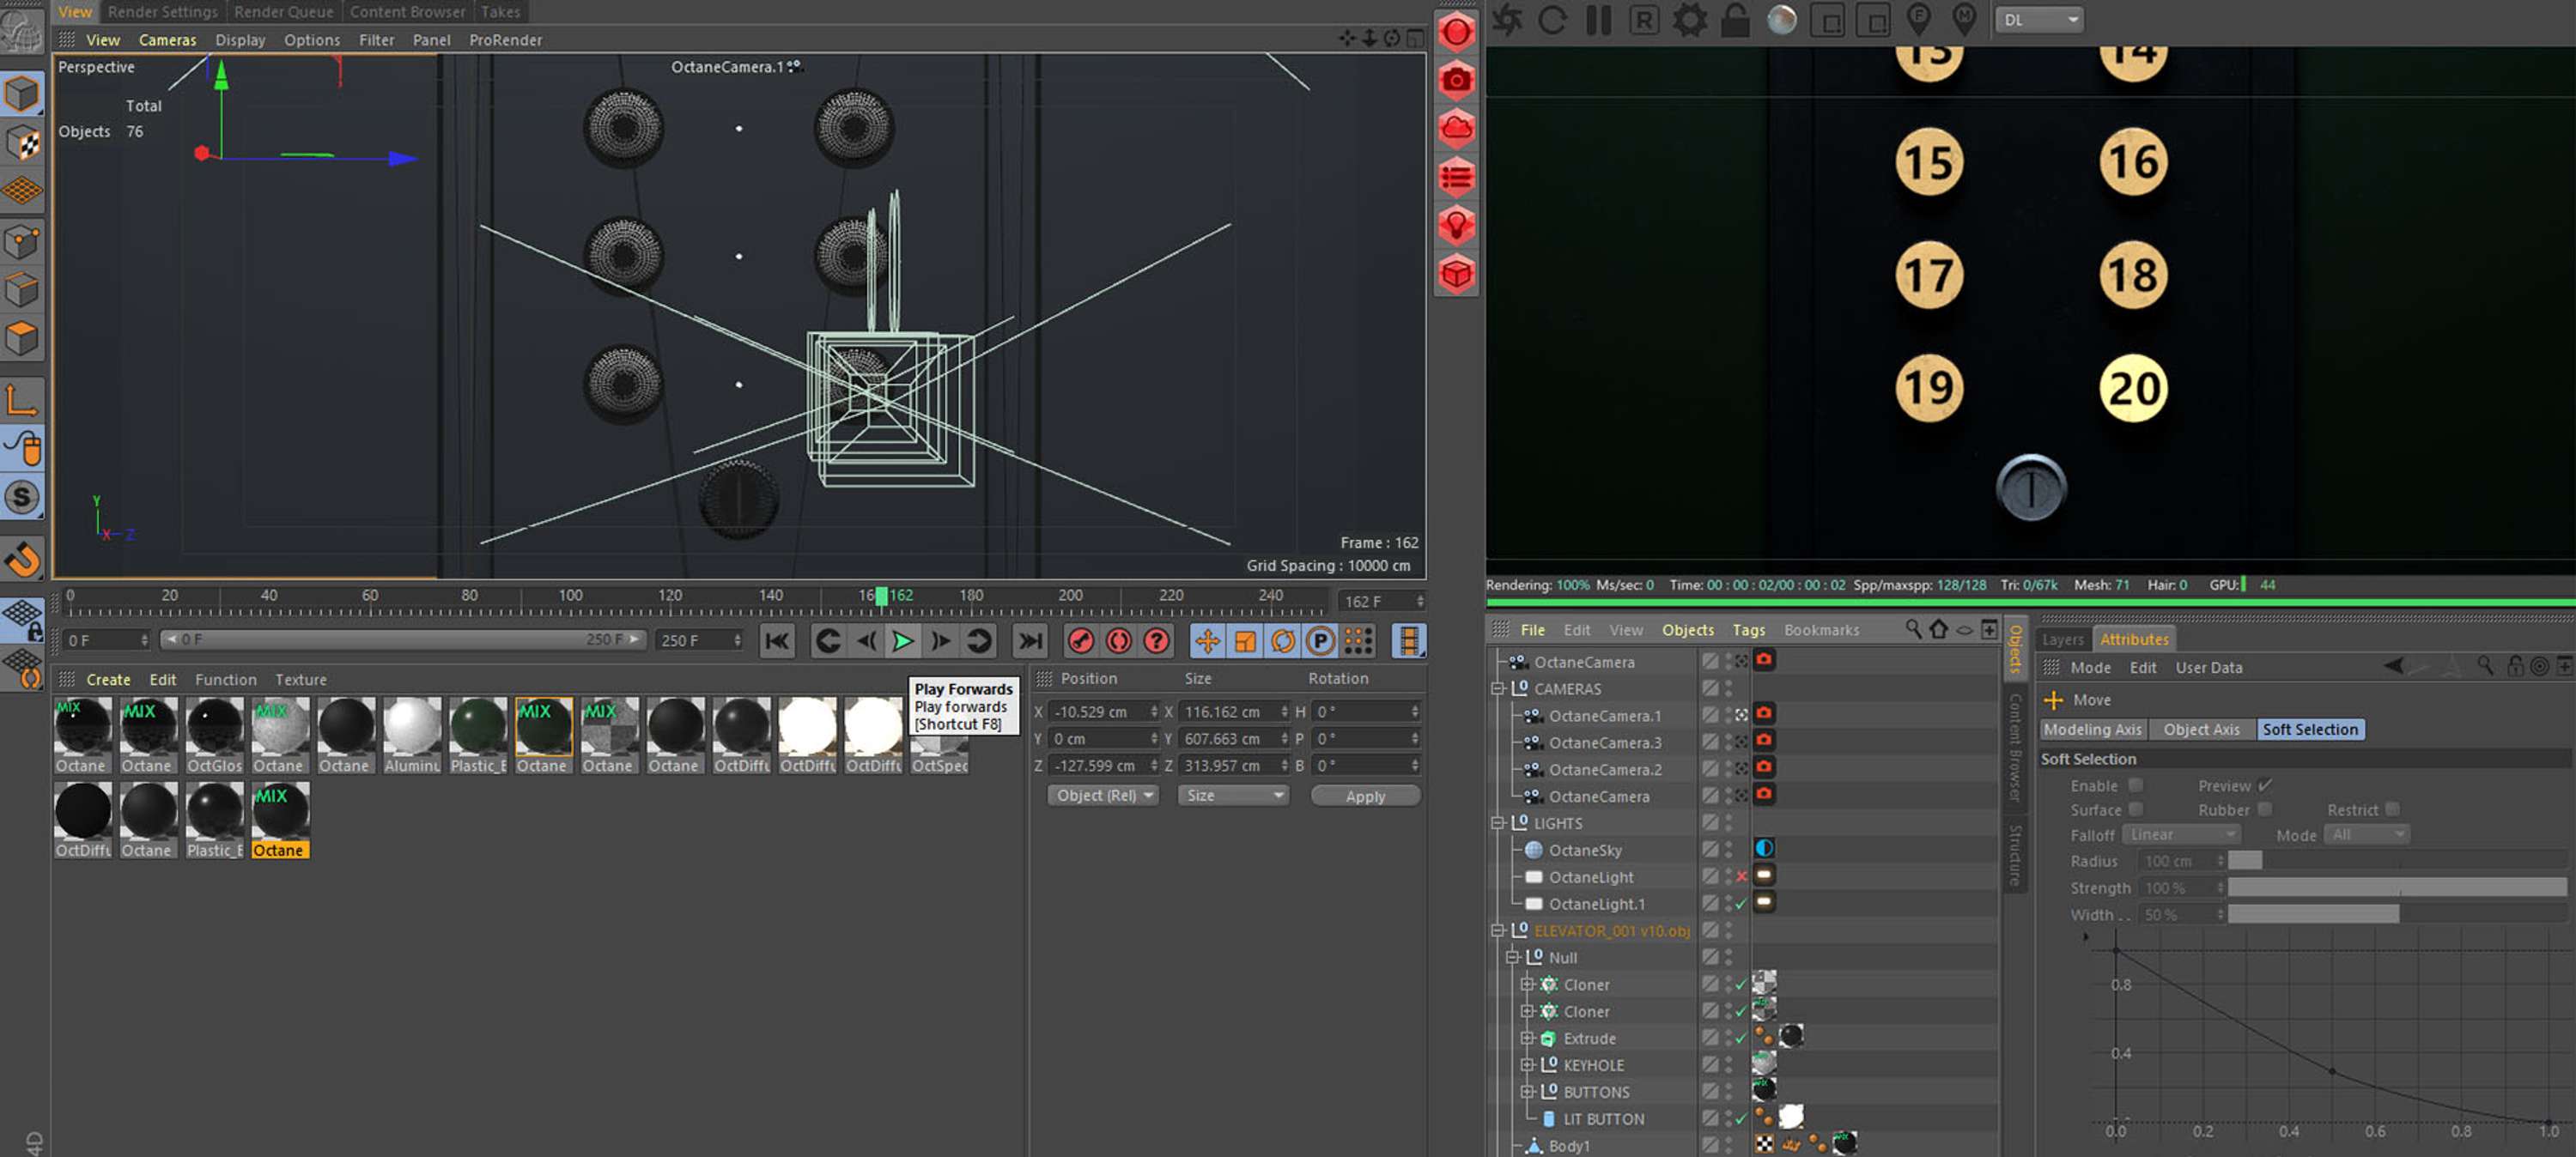Toggle Position keyframe recording icon
The width and height of the screenshot is (2576, 1157).
tap(1207, 641)
